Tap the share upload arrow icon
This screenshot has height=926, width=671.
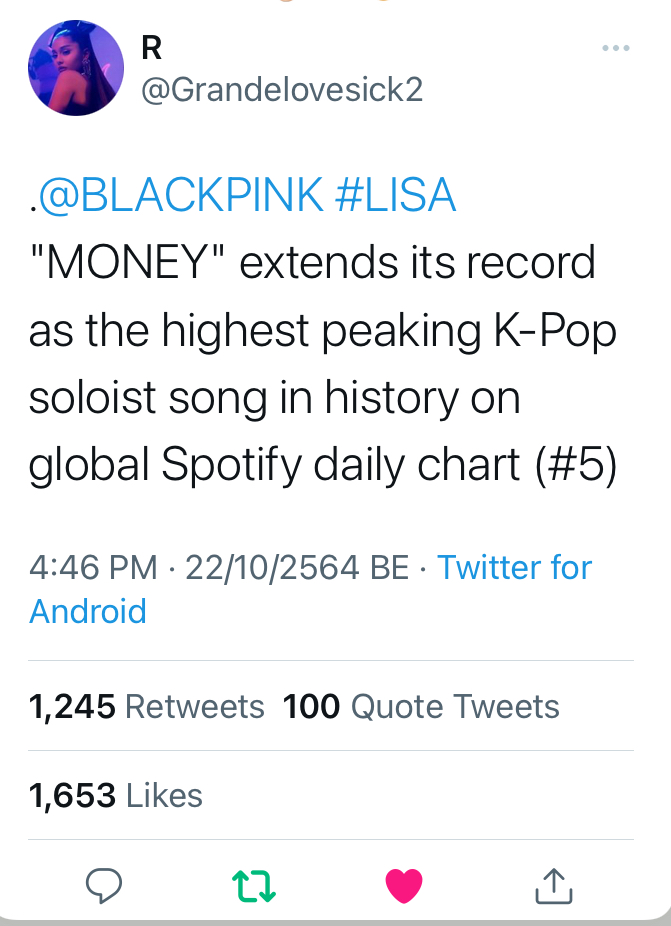click(x=552, y=883)
